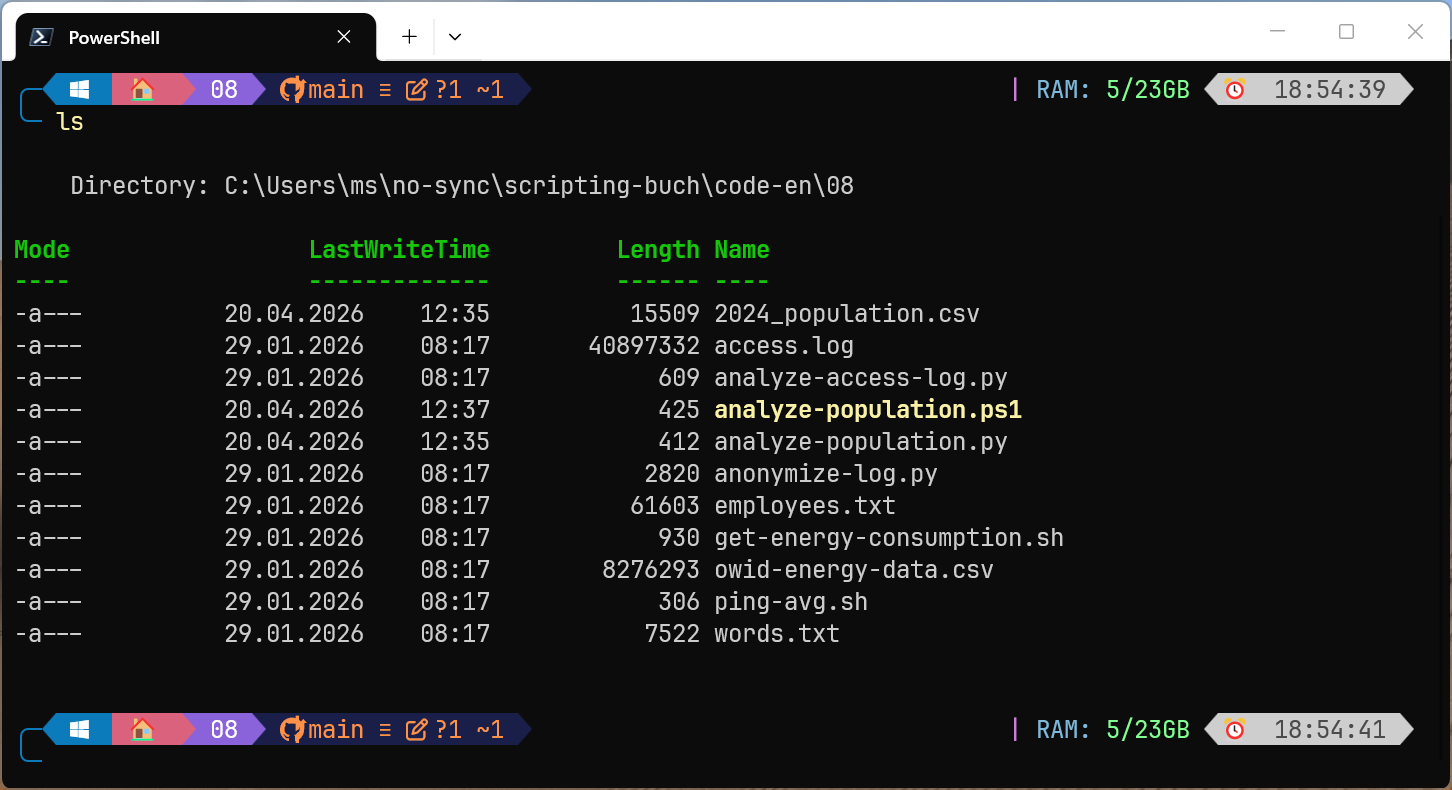Click the Length column header
This screenshot has width=1452, height=790.
click(x=657, y=250)
